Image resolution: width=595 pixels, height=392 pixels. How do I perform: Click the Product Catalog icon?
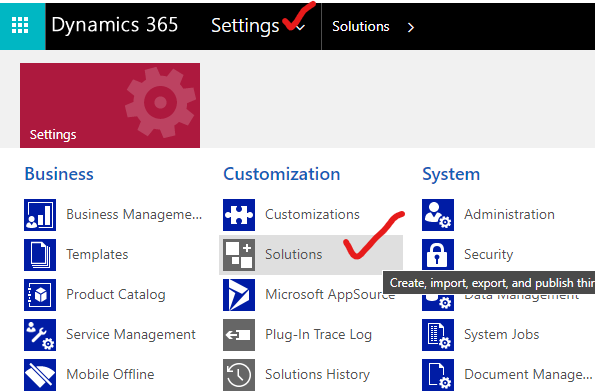pyautogui.click(x=40, y=295)
